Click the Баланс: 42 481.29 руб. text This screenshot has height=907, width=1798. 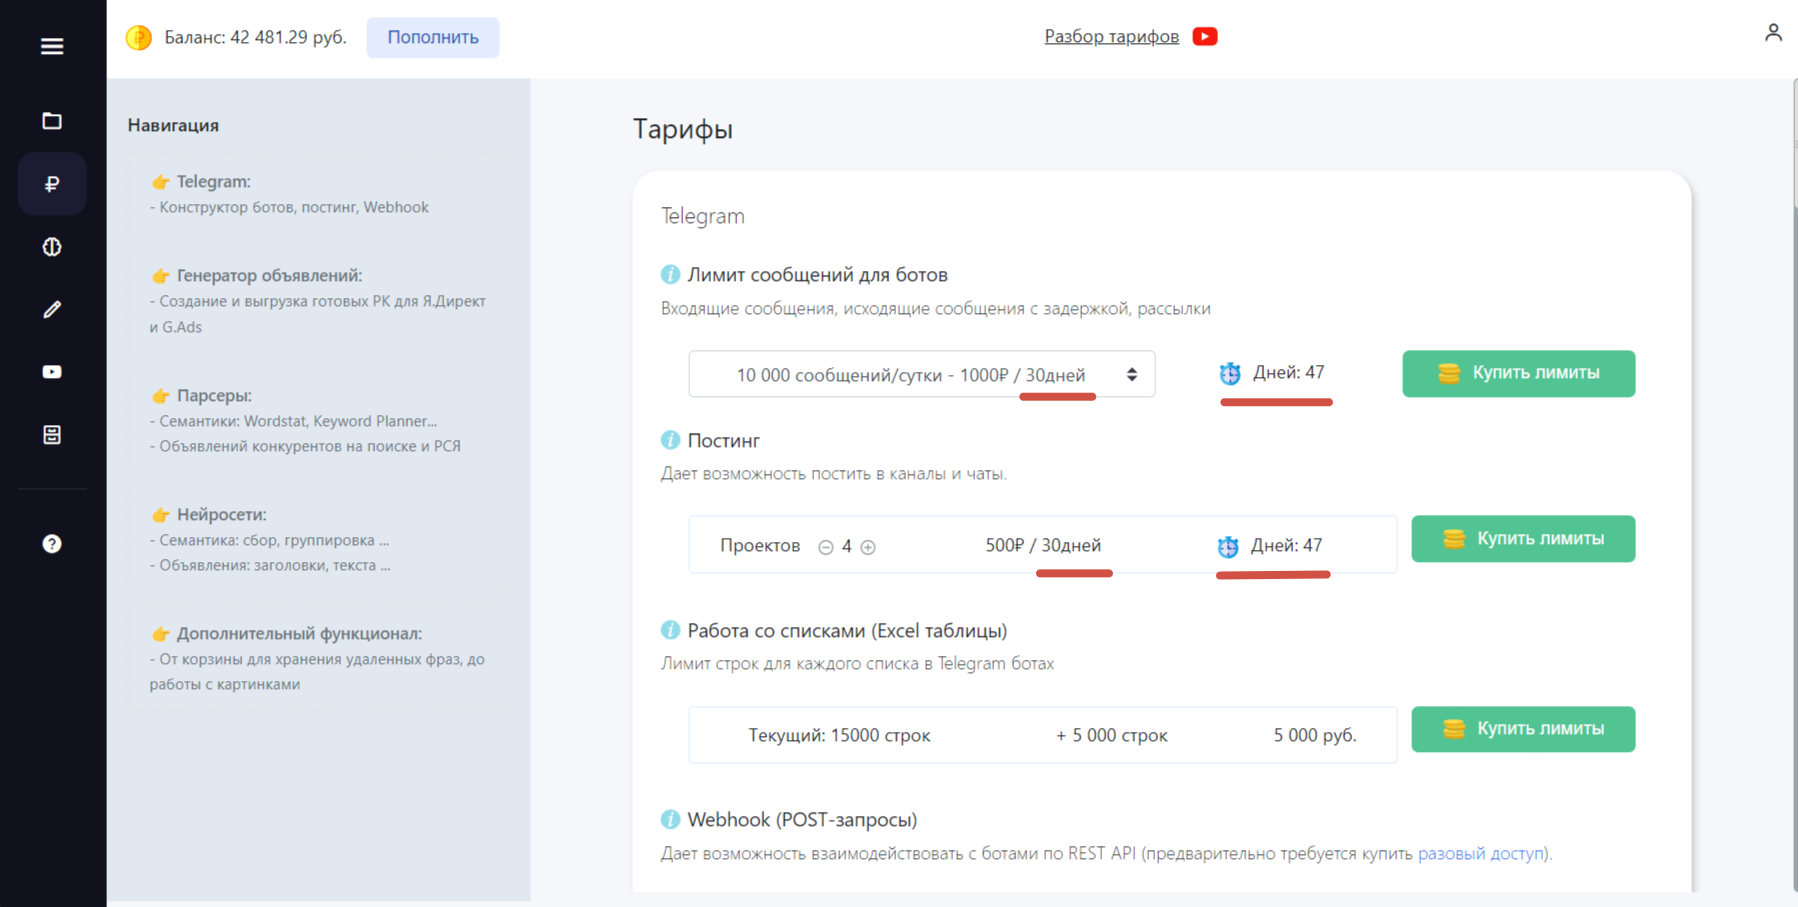click(x=255, y=38)
